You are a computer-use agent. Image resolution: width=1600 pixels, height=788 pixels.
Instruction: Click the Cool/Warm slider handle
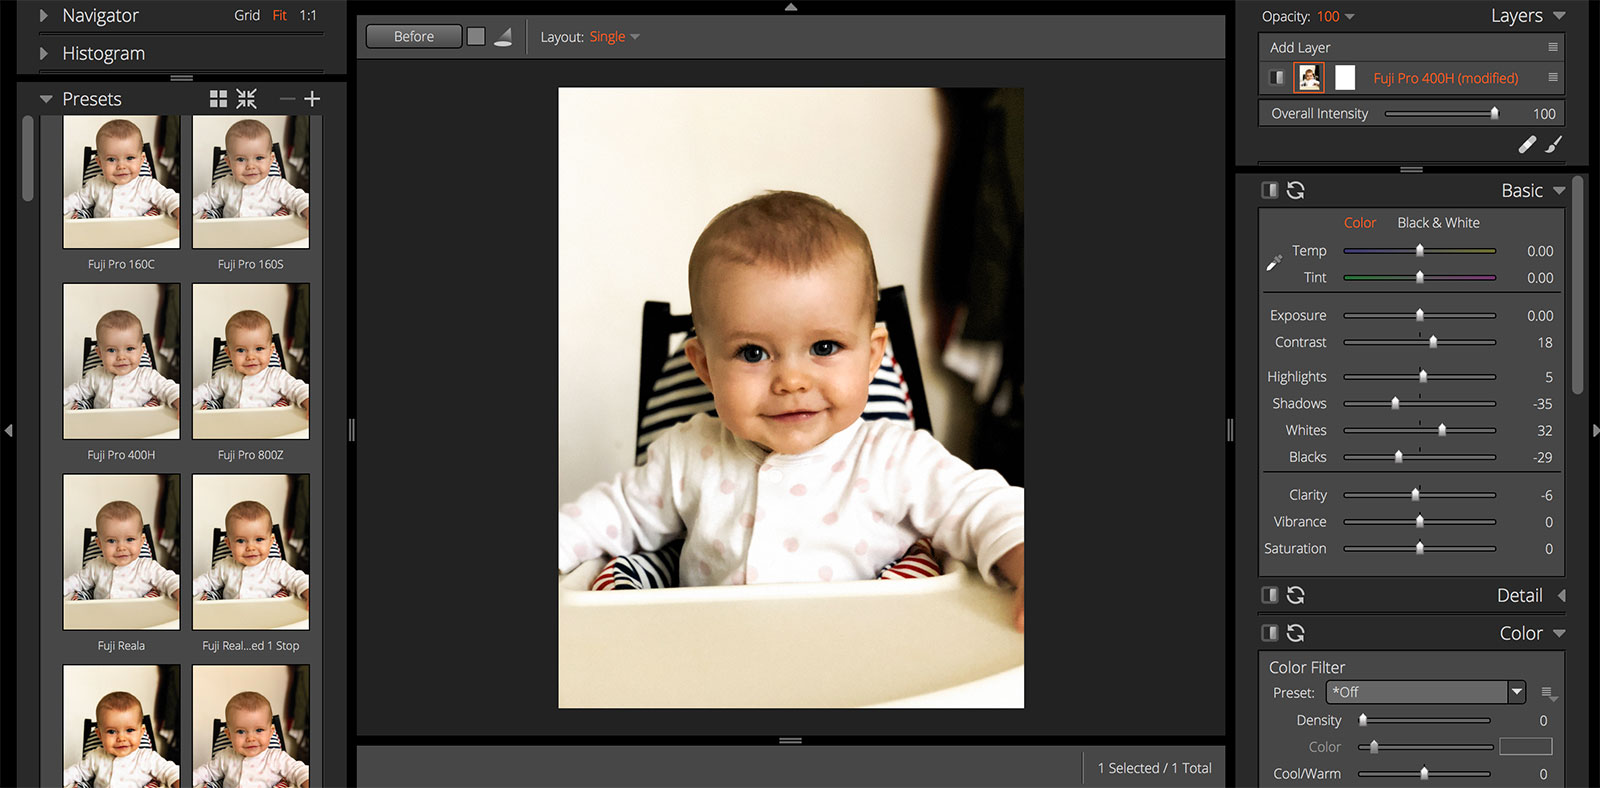point(1424,773)
